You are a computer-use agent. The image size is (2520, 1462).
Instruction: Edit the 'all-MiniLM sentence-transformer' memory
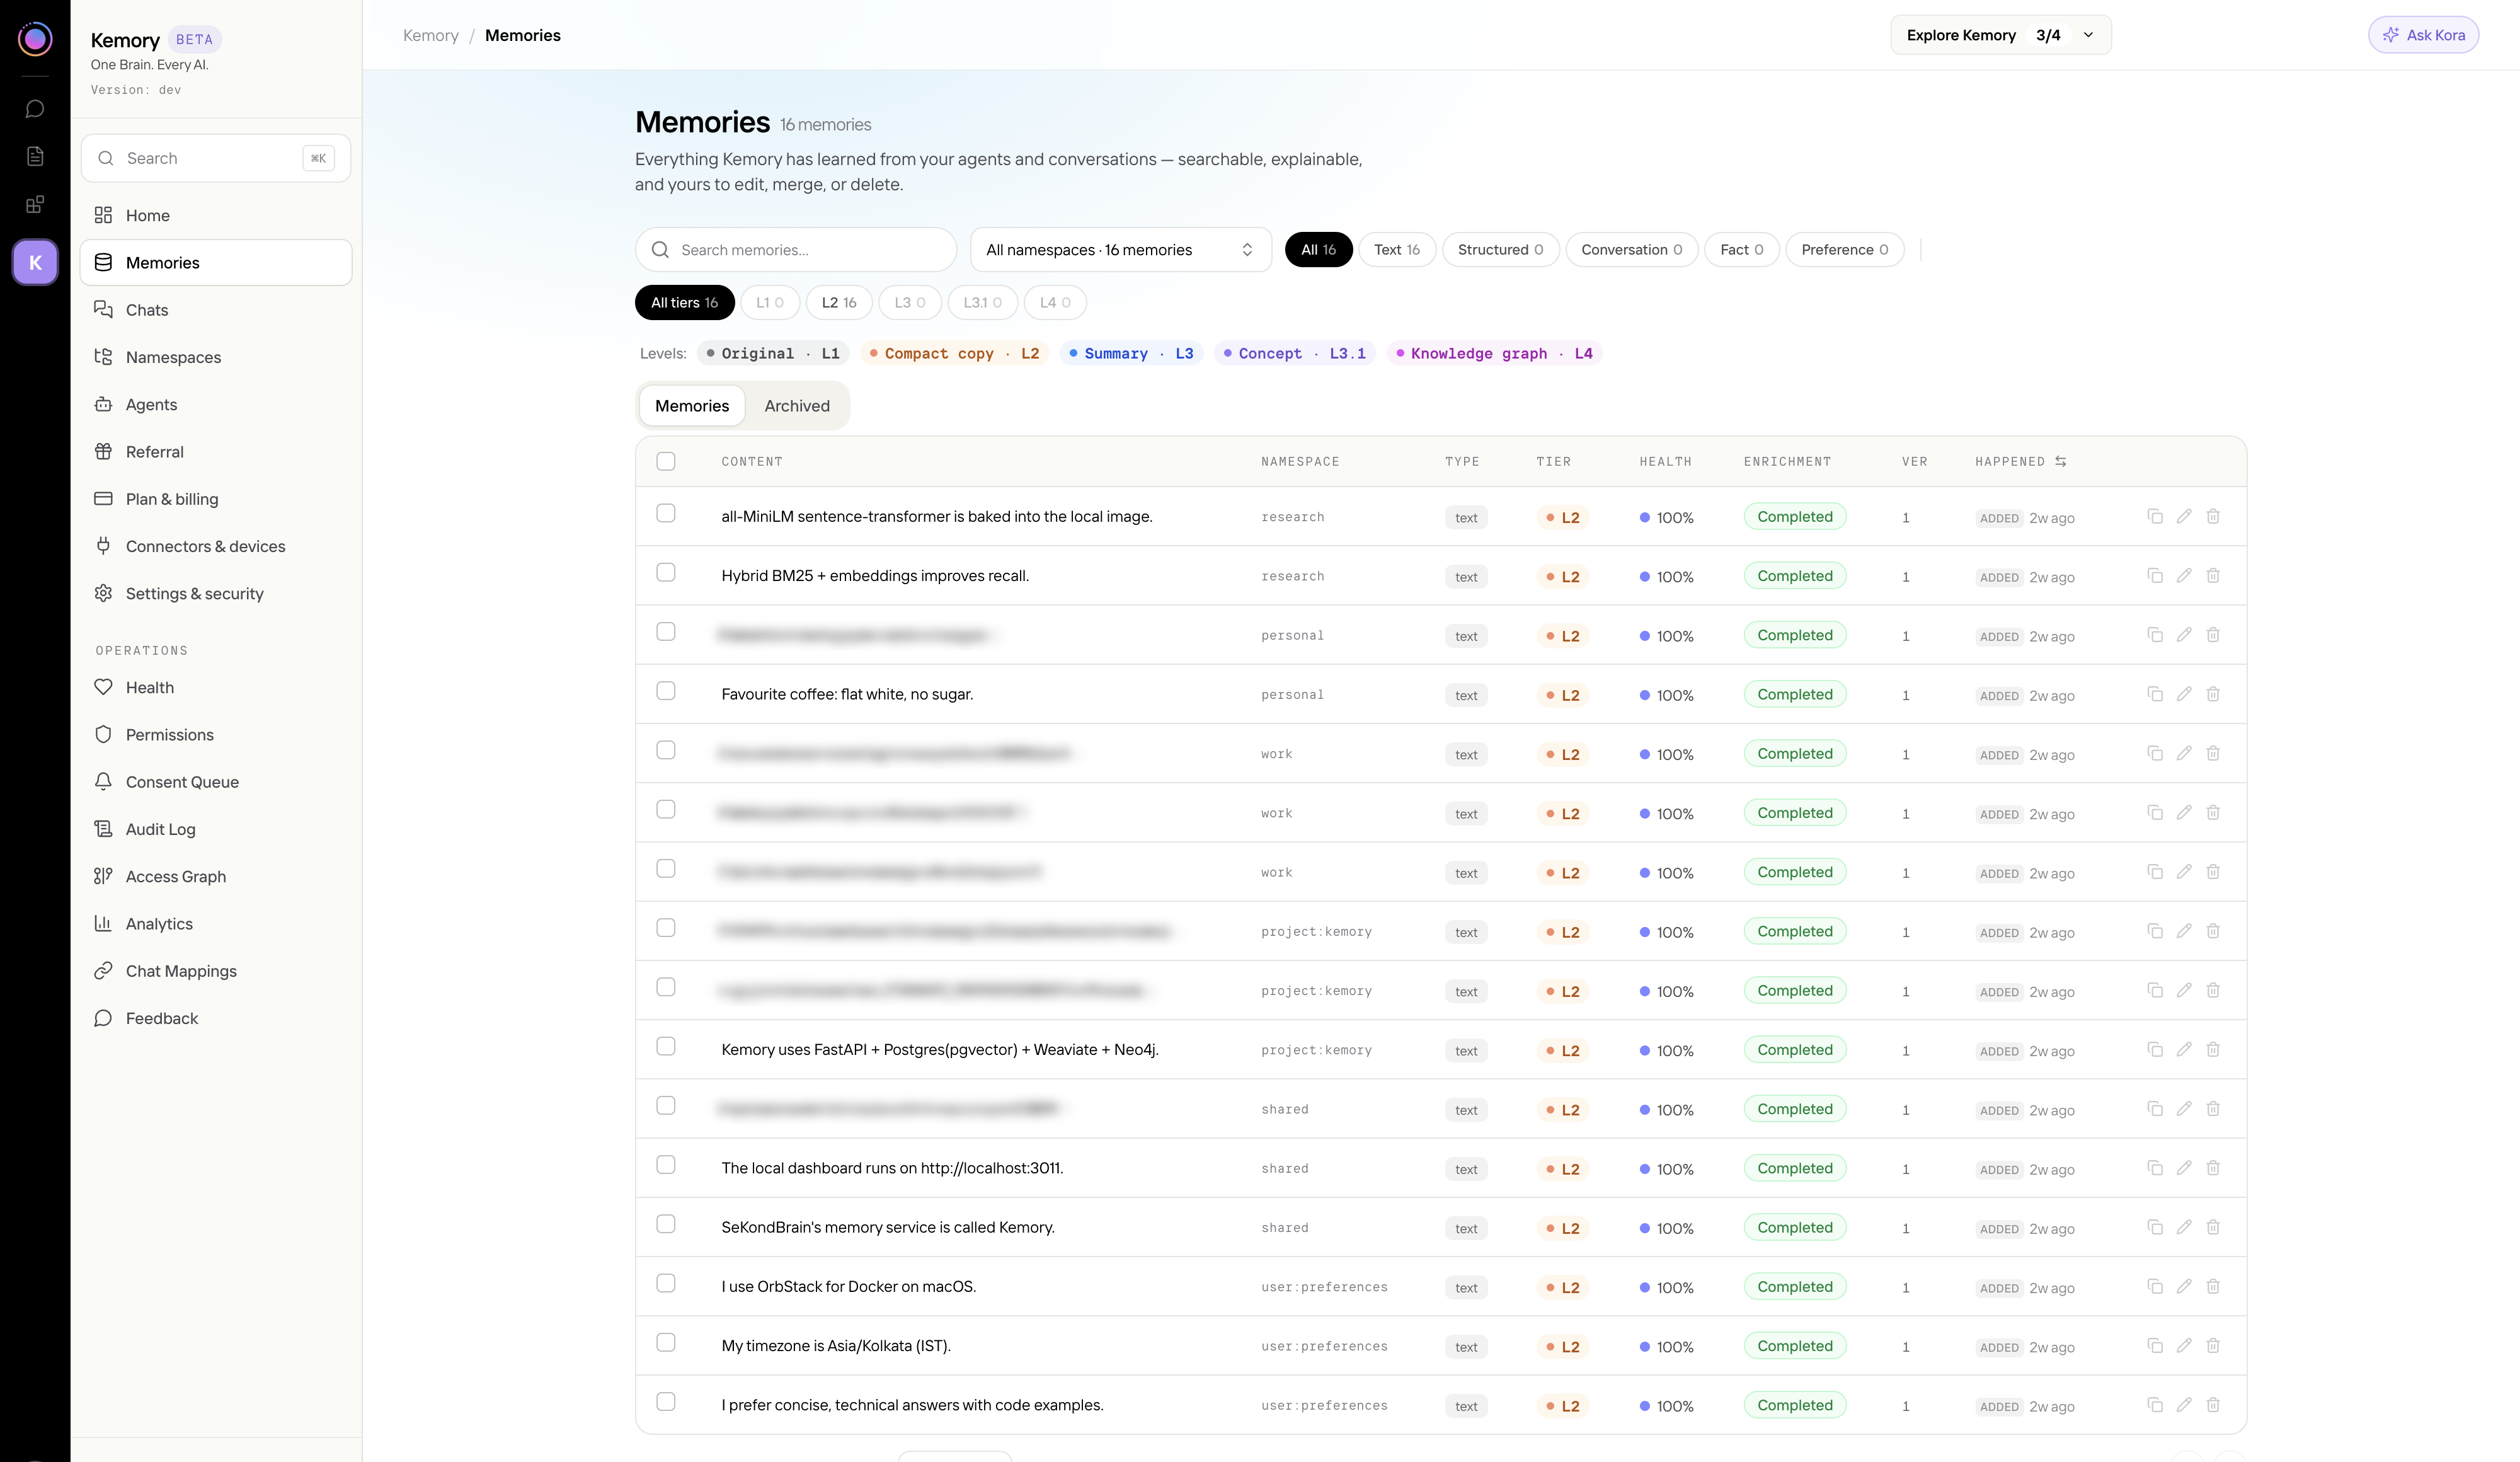pyautogui.click(x=2184, y=517)
